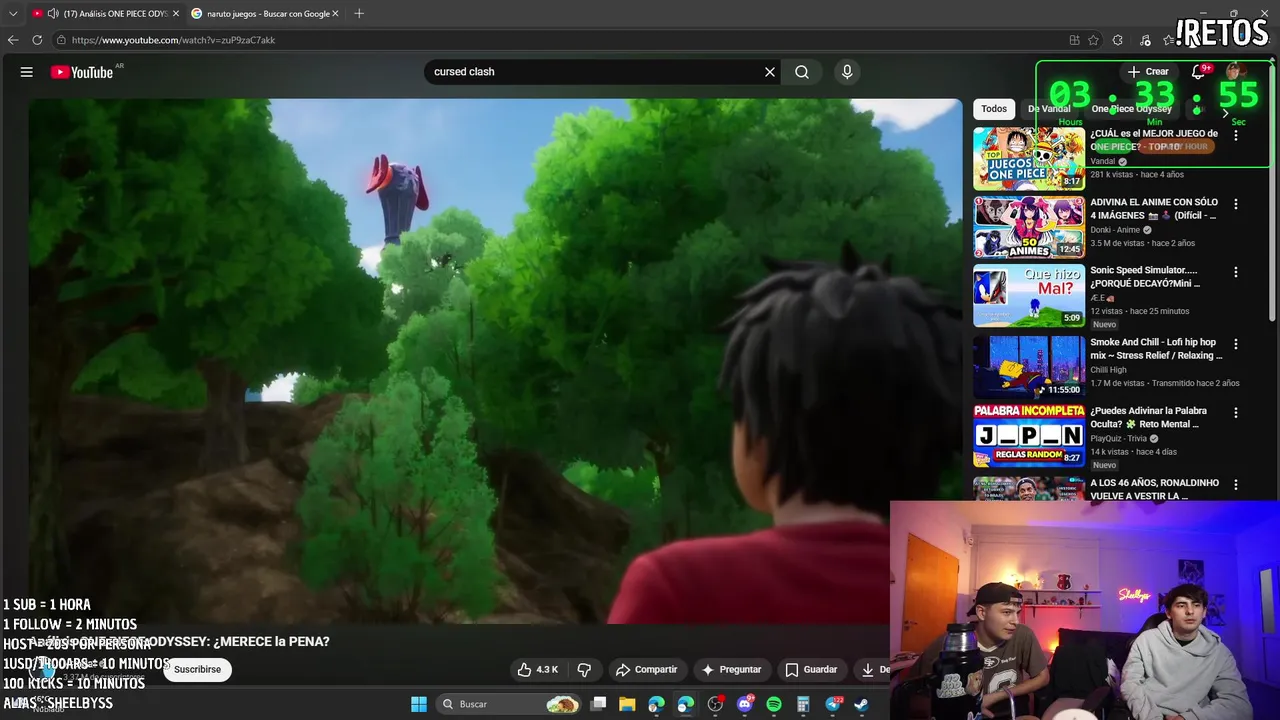
Task: Open the PALABRA INCOMPLETA thumbnail
Action: 1029,435
